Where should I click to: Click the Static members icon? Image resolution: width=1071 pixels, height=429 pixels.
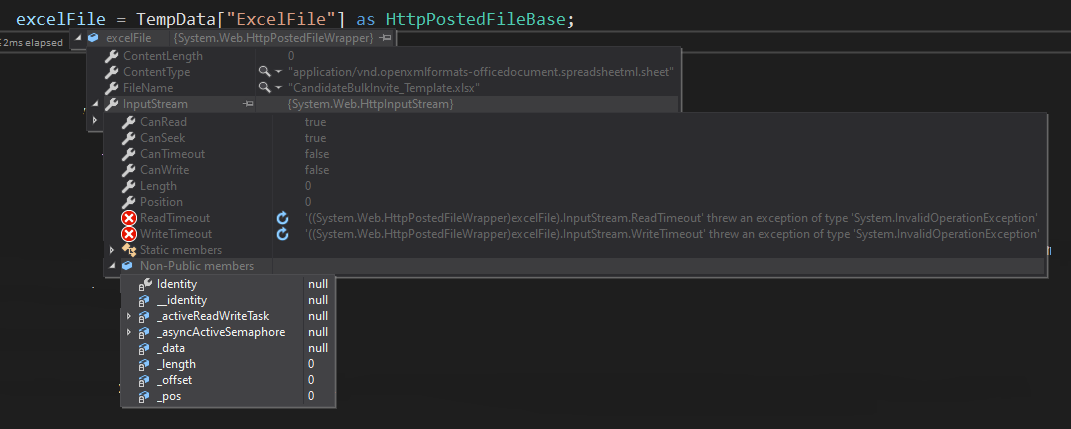128,250
